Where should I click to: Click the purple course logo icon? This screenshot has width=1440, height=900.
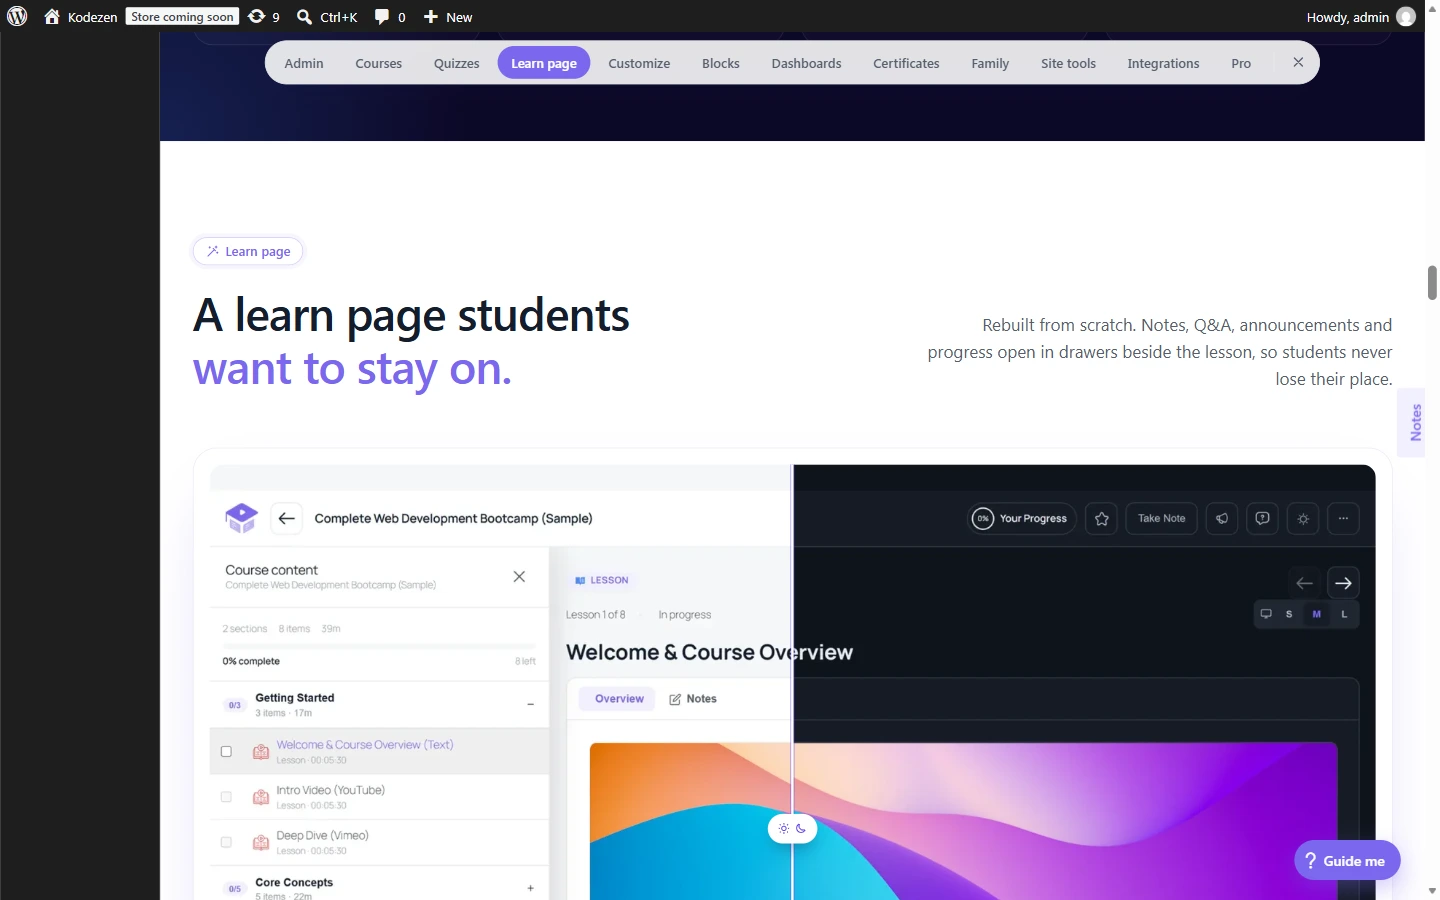[241, 518]
